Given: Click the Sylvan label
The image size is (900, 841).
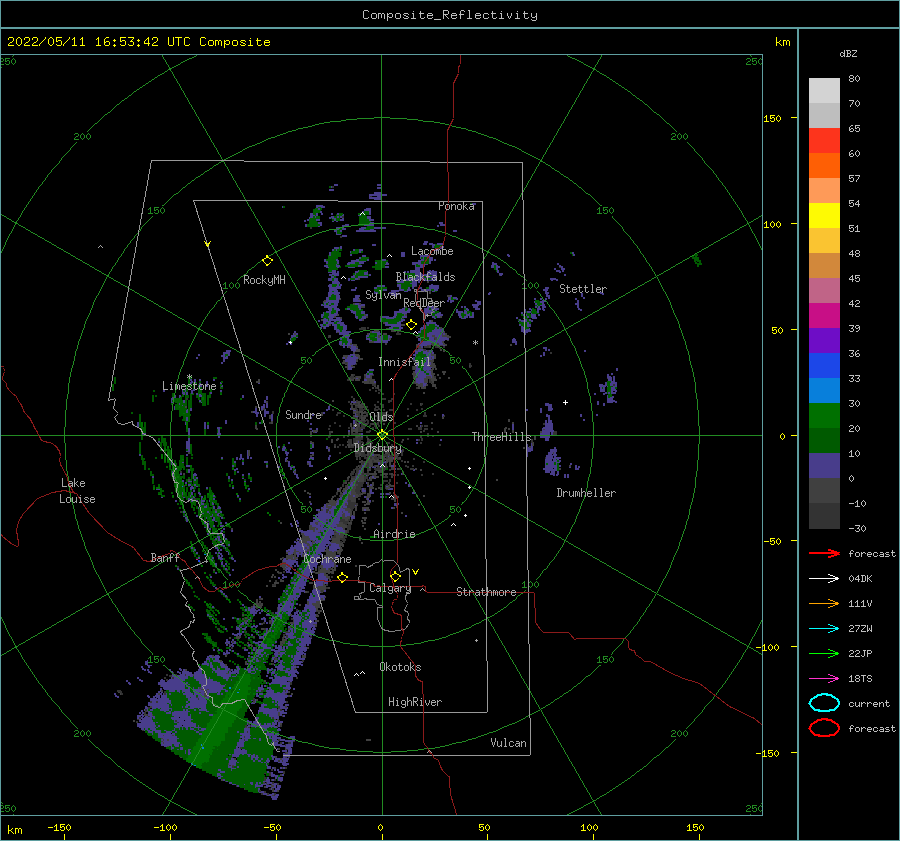Looking at the screenshot, I should 383,295.
